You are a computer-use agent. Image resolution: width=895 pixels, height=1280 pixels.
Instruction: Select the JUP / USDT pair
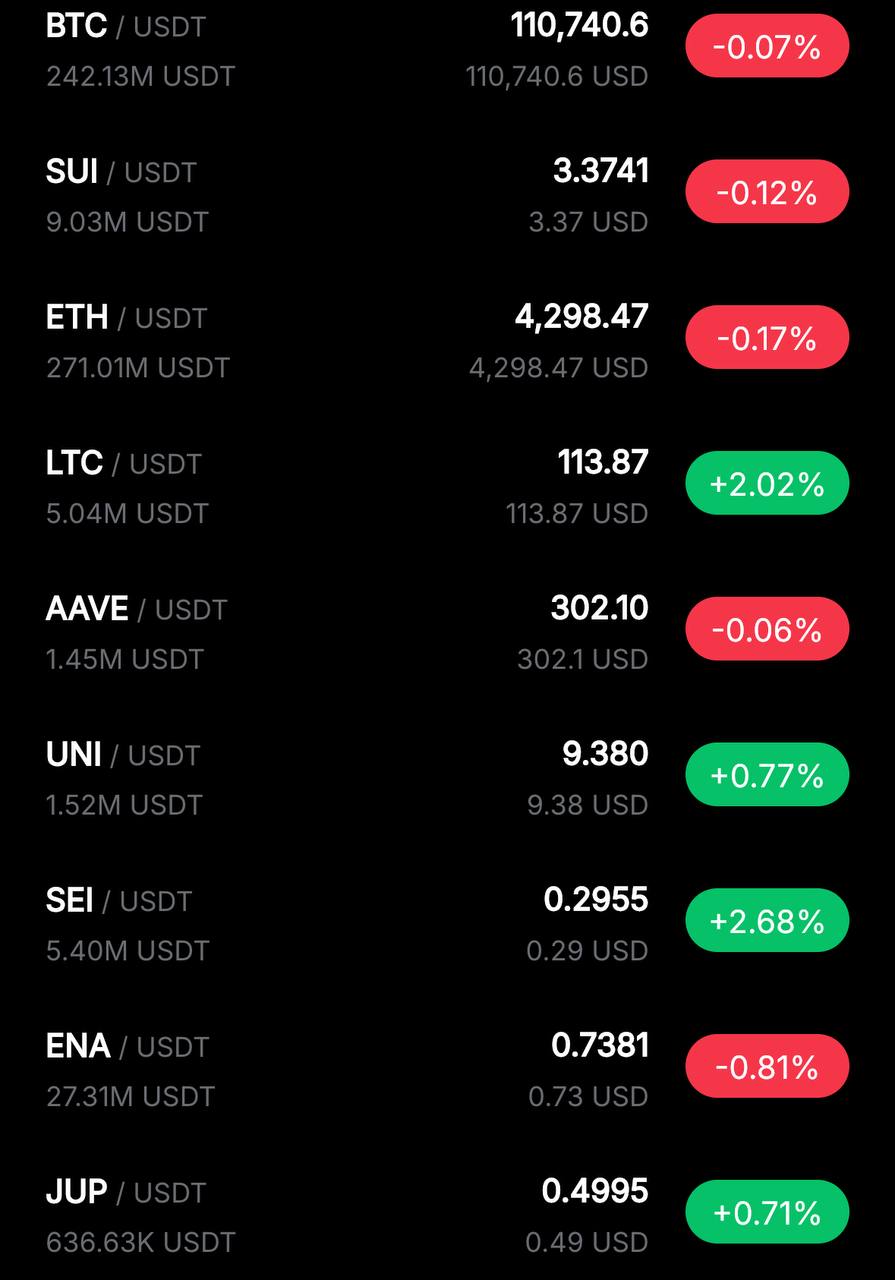tap(447, 1214)
